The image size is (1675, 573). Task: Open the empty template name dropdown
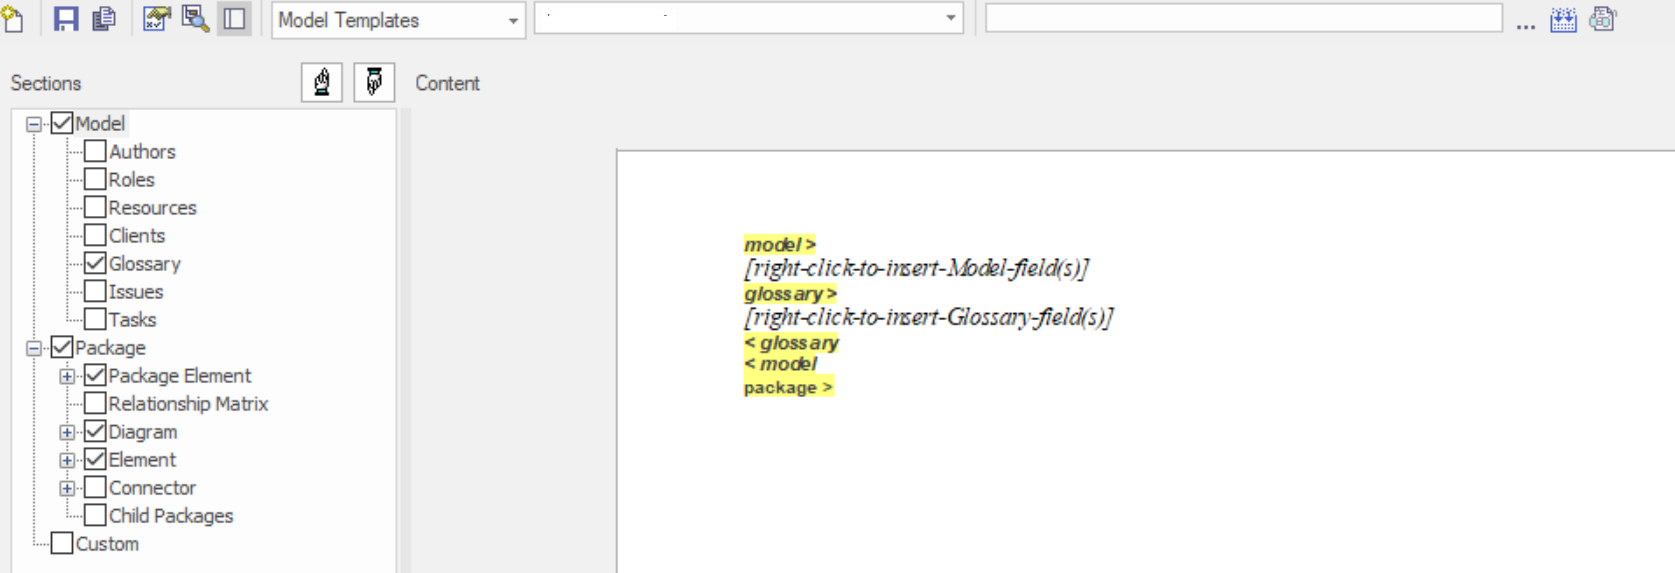coord(749,19)
